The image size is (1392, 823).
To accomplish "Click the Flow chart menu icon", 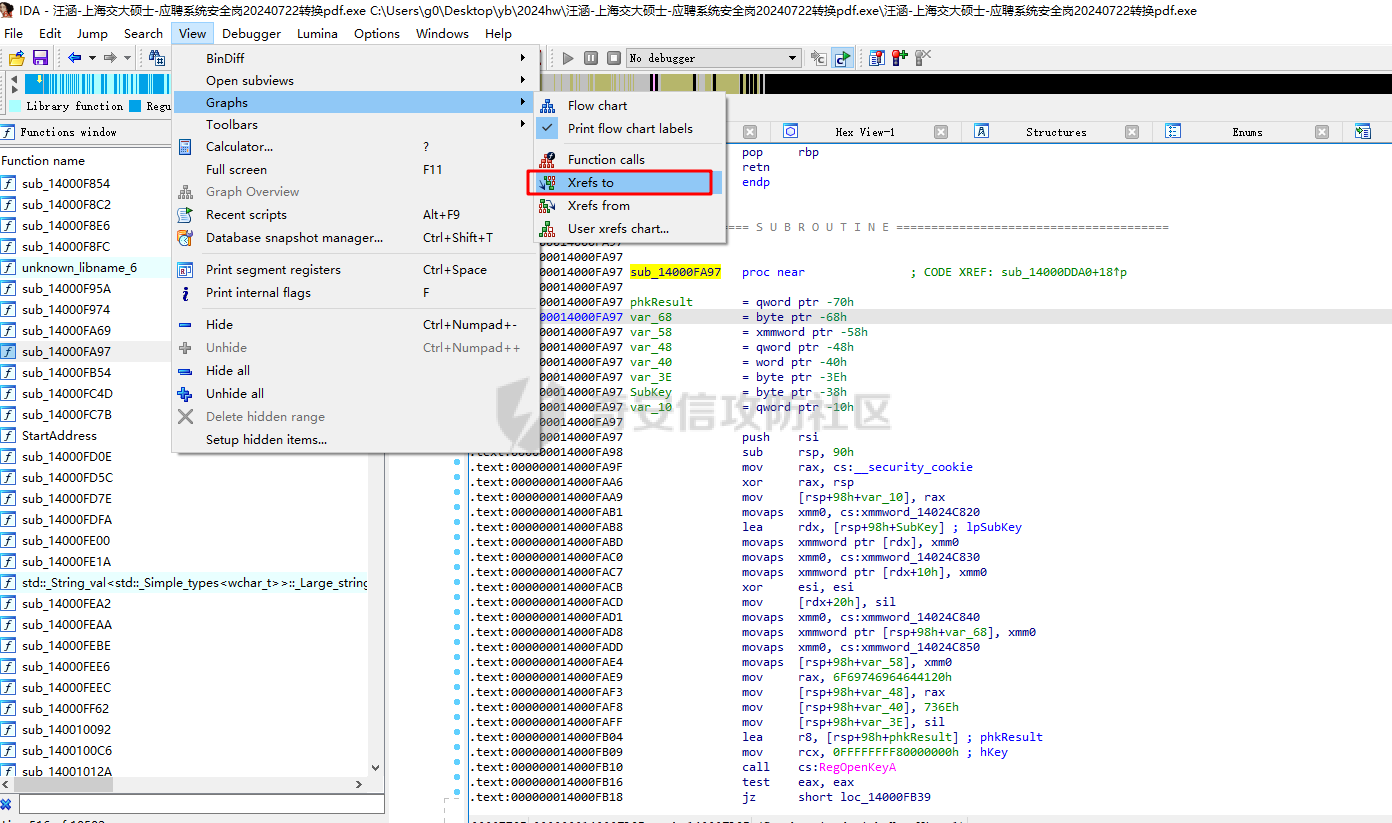I will pos(548,106).
